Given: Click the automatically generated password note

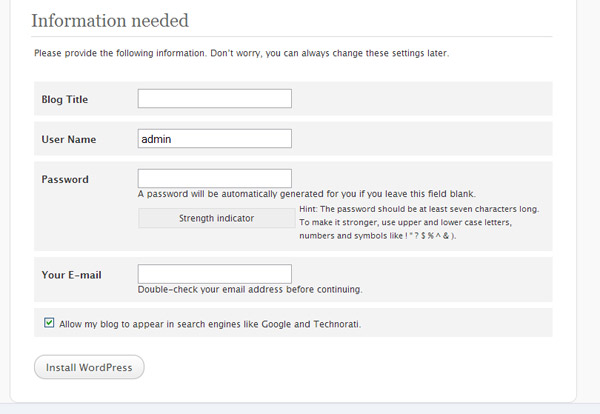Looking at the screenshot, I should point(307,194).
